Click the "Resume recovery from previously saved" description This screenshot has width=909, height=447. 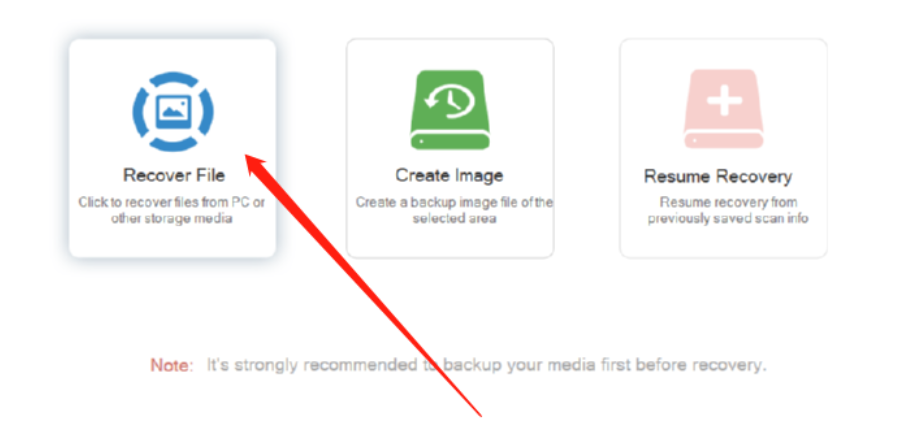point(728,210)
